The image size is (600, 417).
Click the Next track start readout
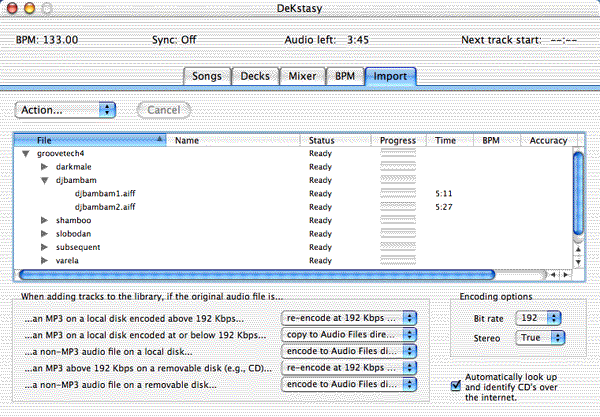[x=519, y=40]
